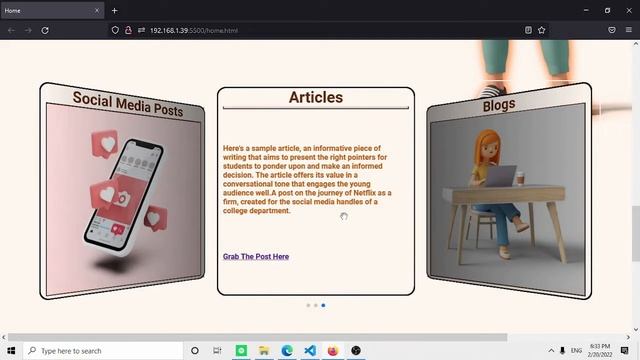Open the Pocket save icon
This screenshot has width=640, height=360.
611,30
